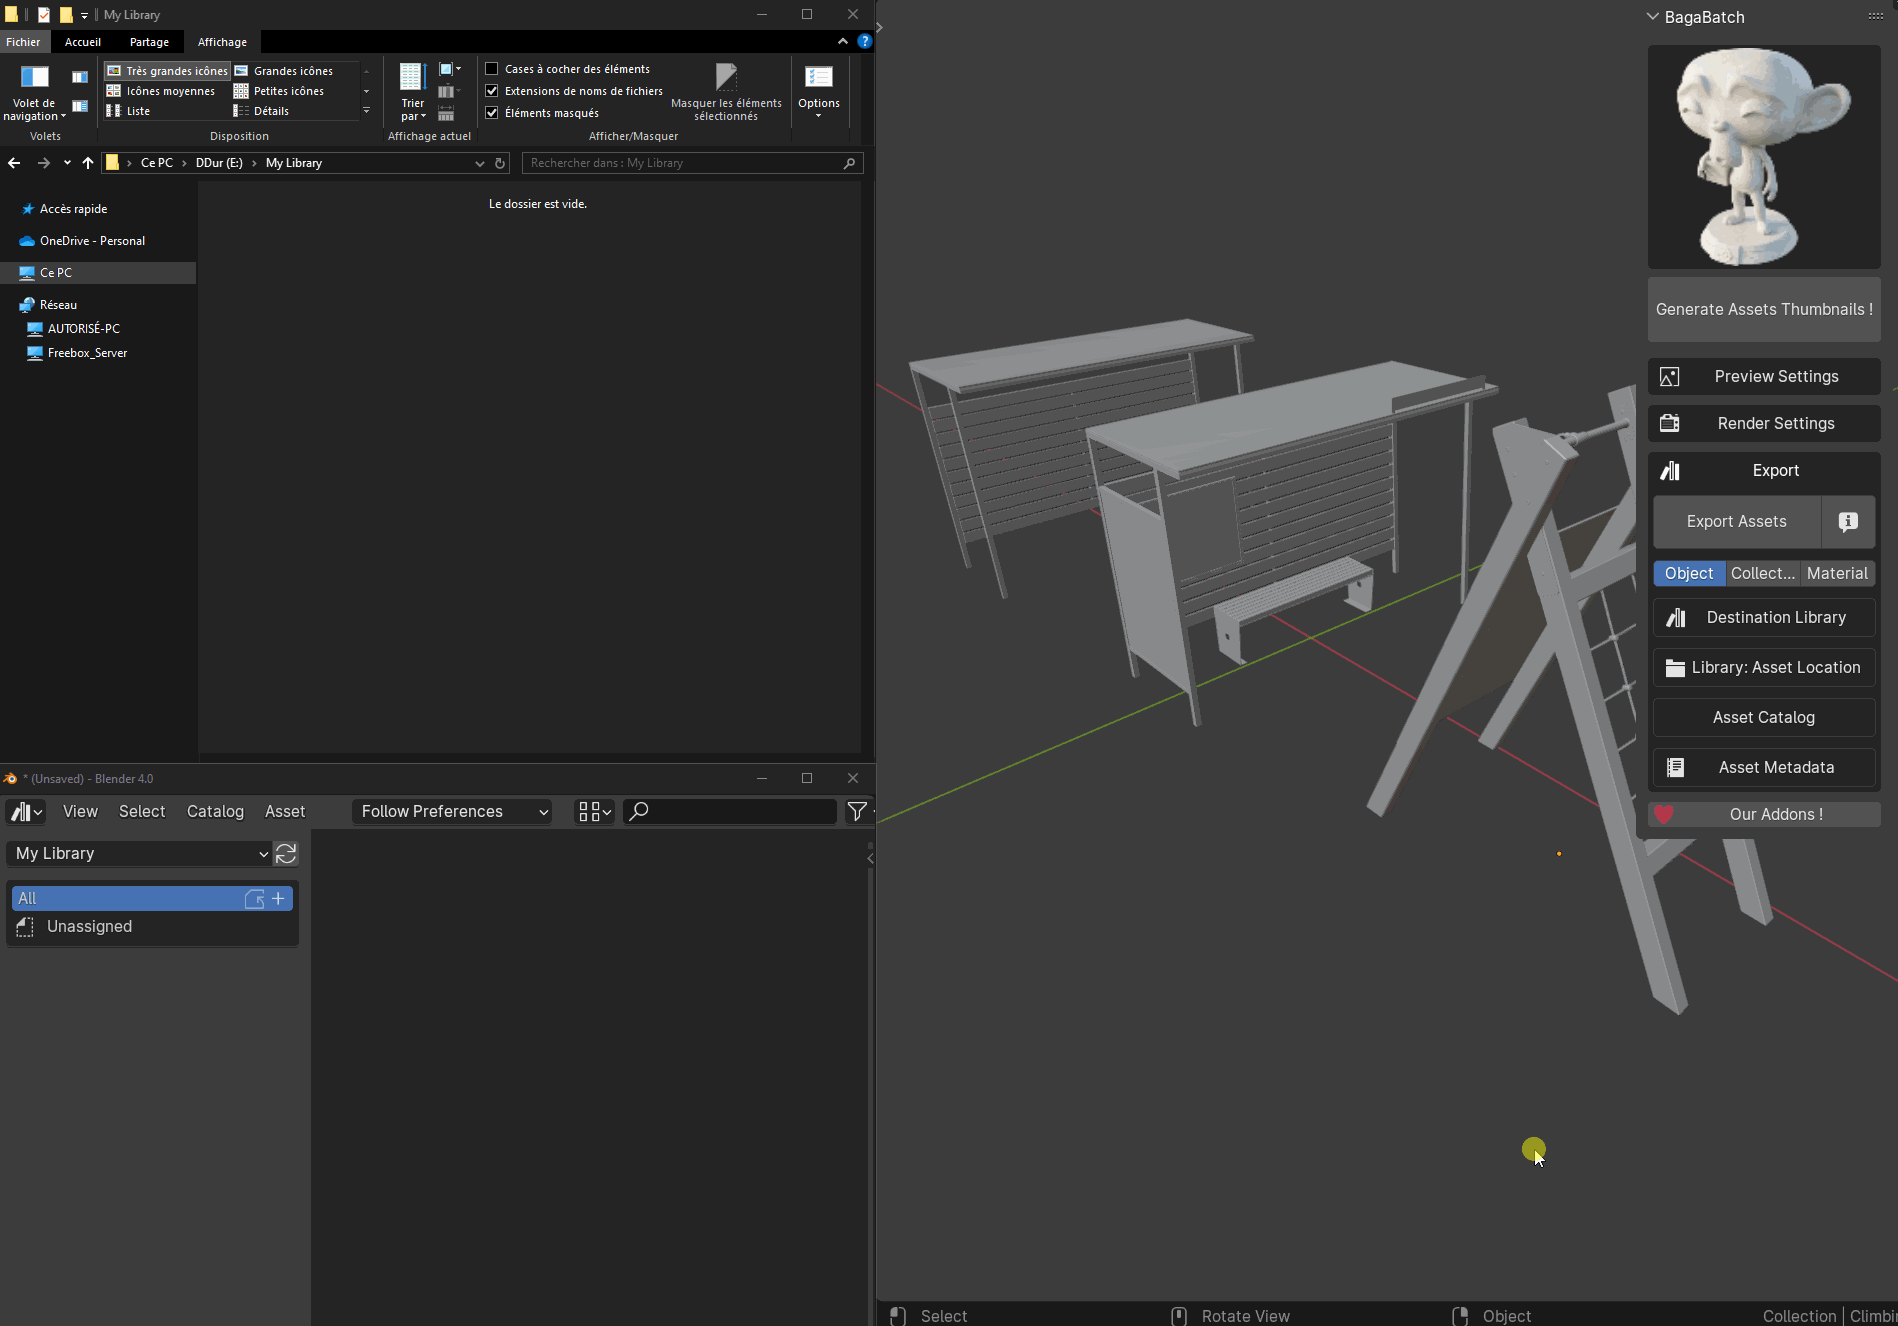Screen dimensions: 1898x1326
Task: Select Freebox_Server under Réseau
Action: pos(87,353)
